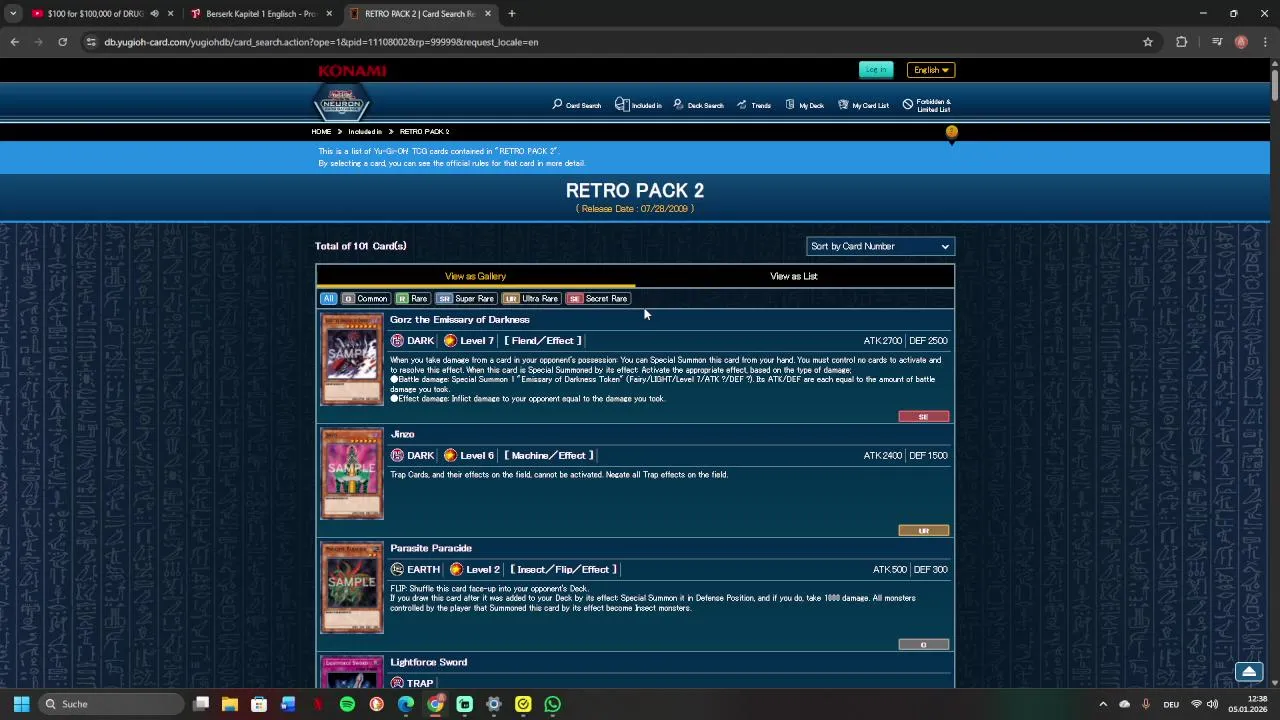This screenshot has width=1280, height=720.
Task: Click the Parasite Paracide card thumbnail
Action: [352, 588]
